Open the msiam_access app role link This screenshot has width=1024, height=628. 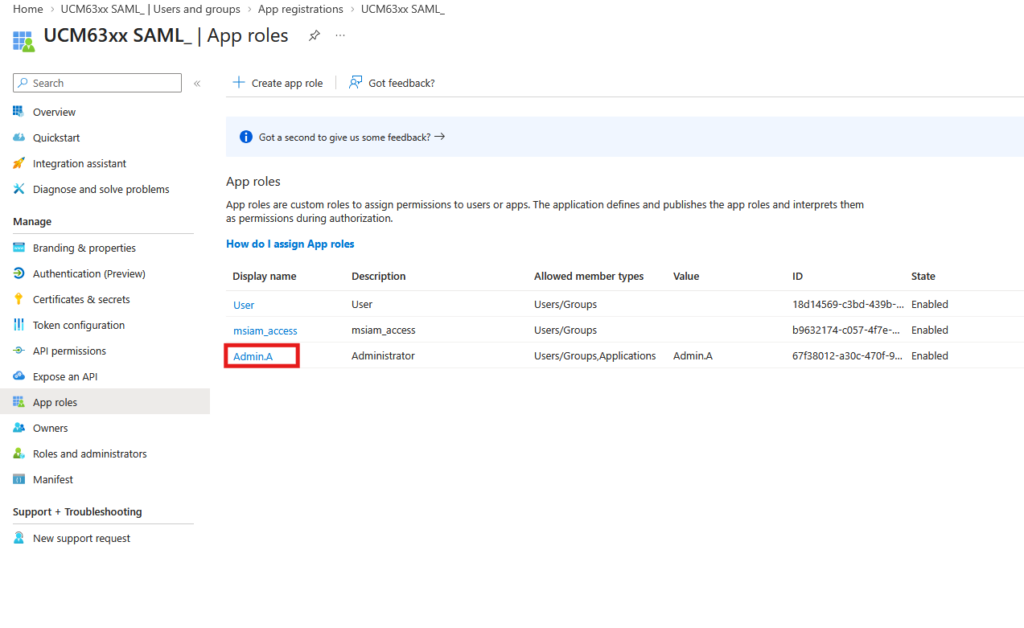pos(265,330)
